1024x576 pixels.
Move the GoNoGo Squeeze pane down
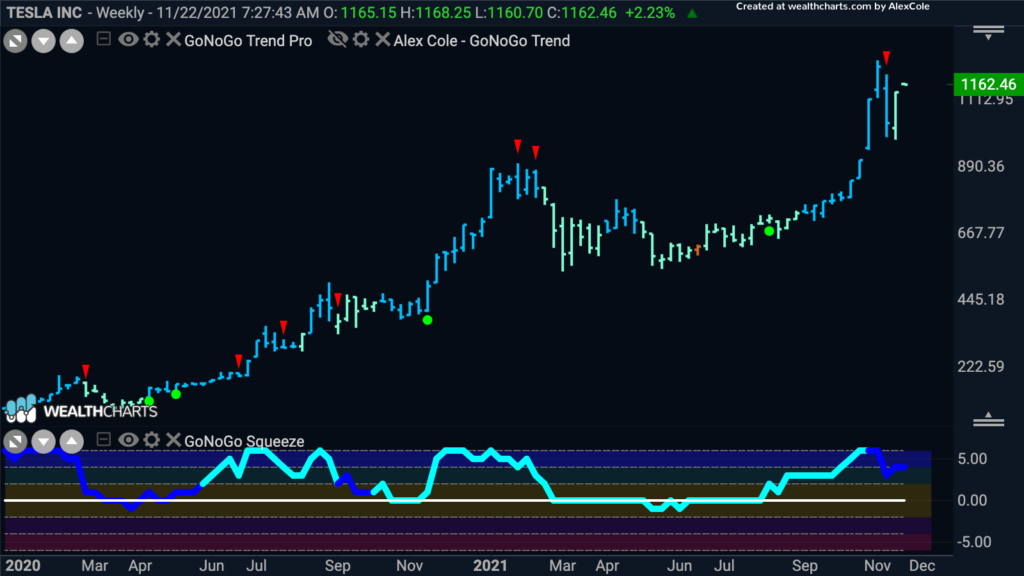[43, 441]
